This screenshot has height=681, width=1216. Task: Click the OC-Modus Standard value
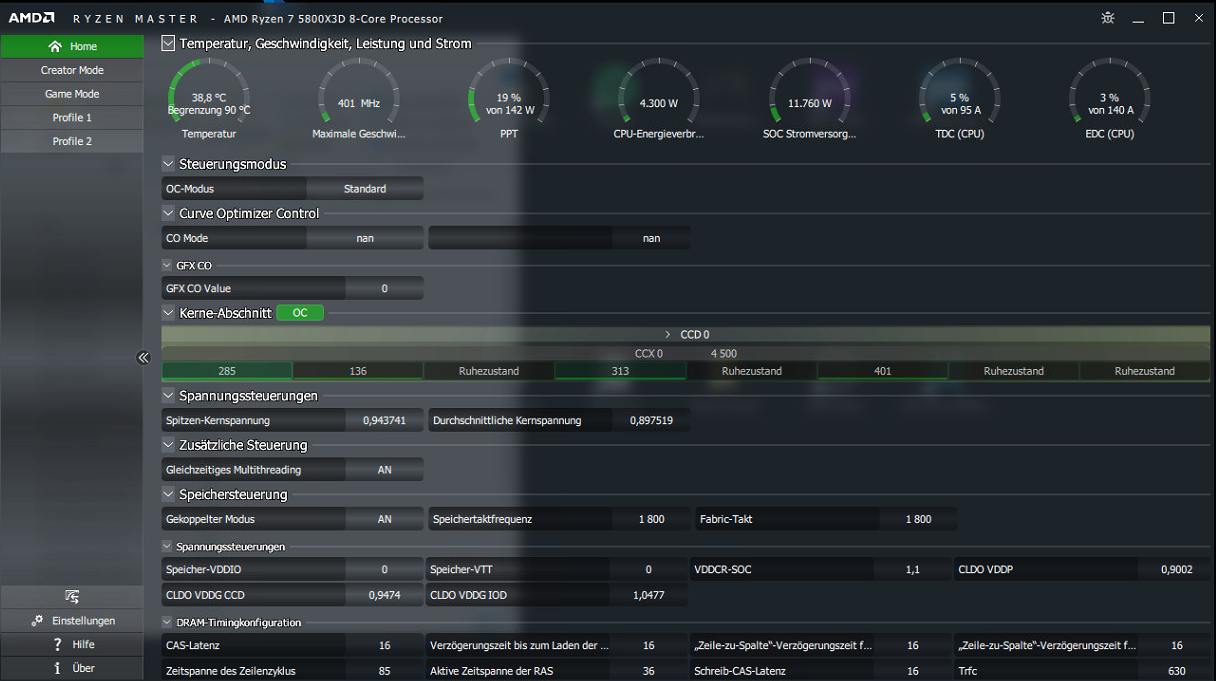[x=365, y=188]
